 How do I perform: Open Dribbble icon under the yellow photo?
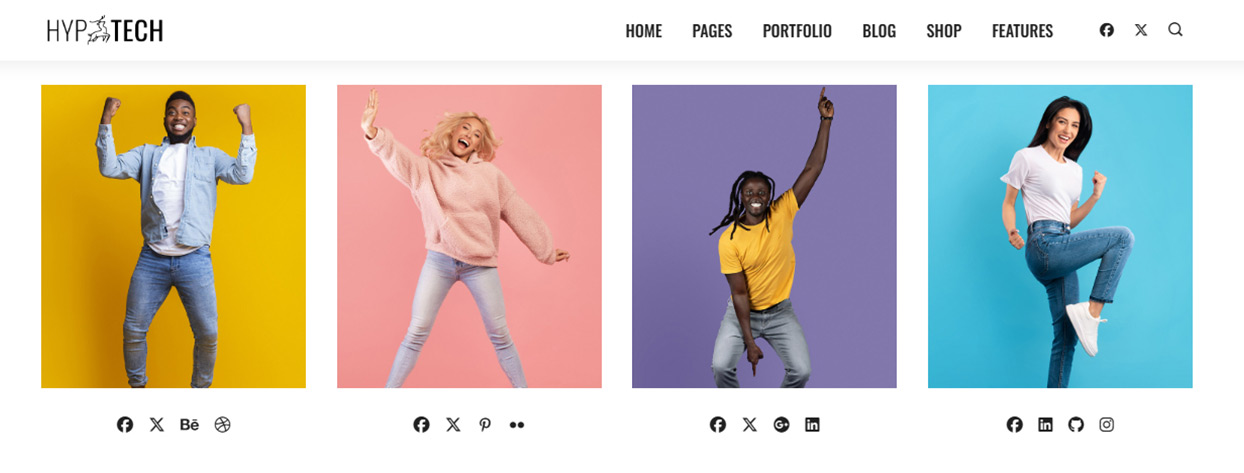pos(222,425)
